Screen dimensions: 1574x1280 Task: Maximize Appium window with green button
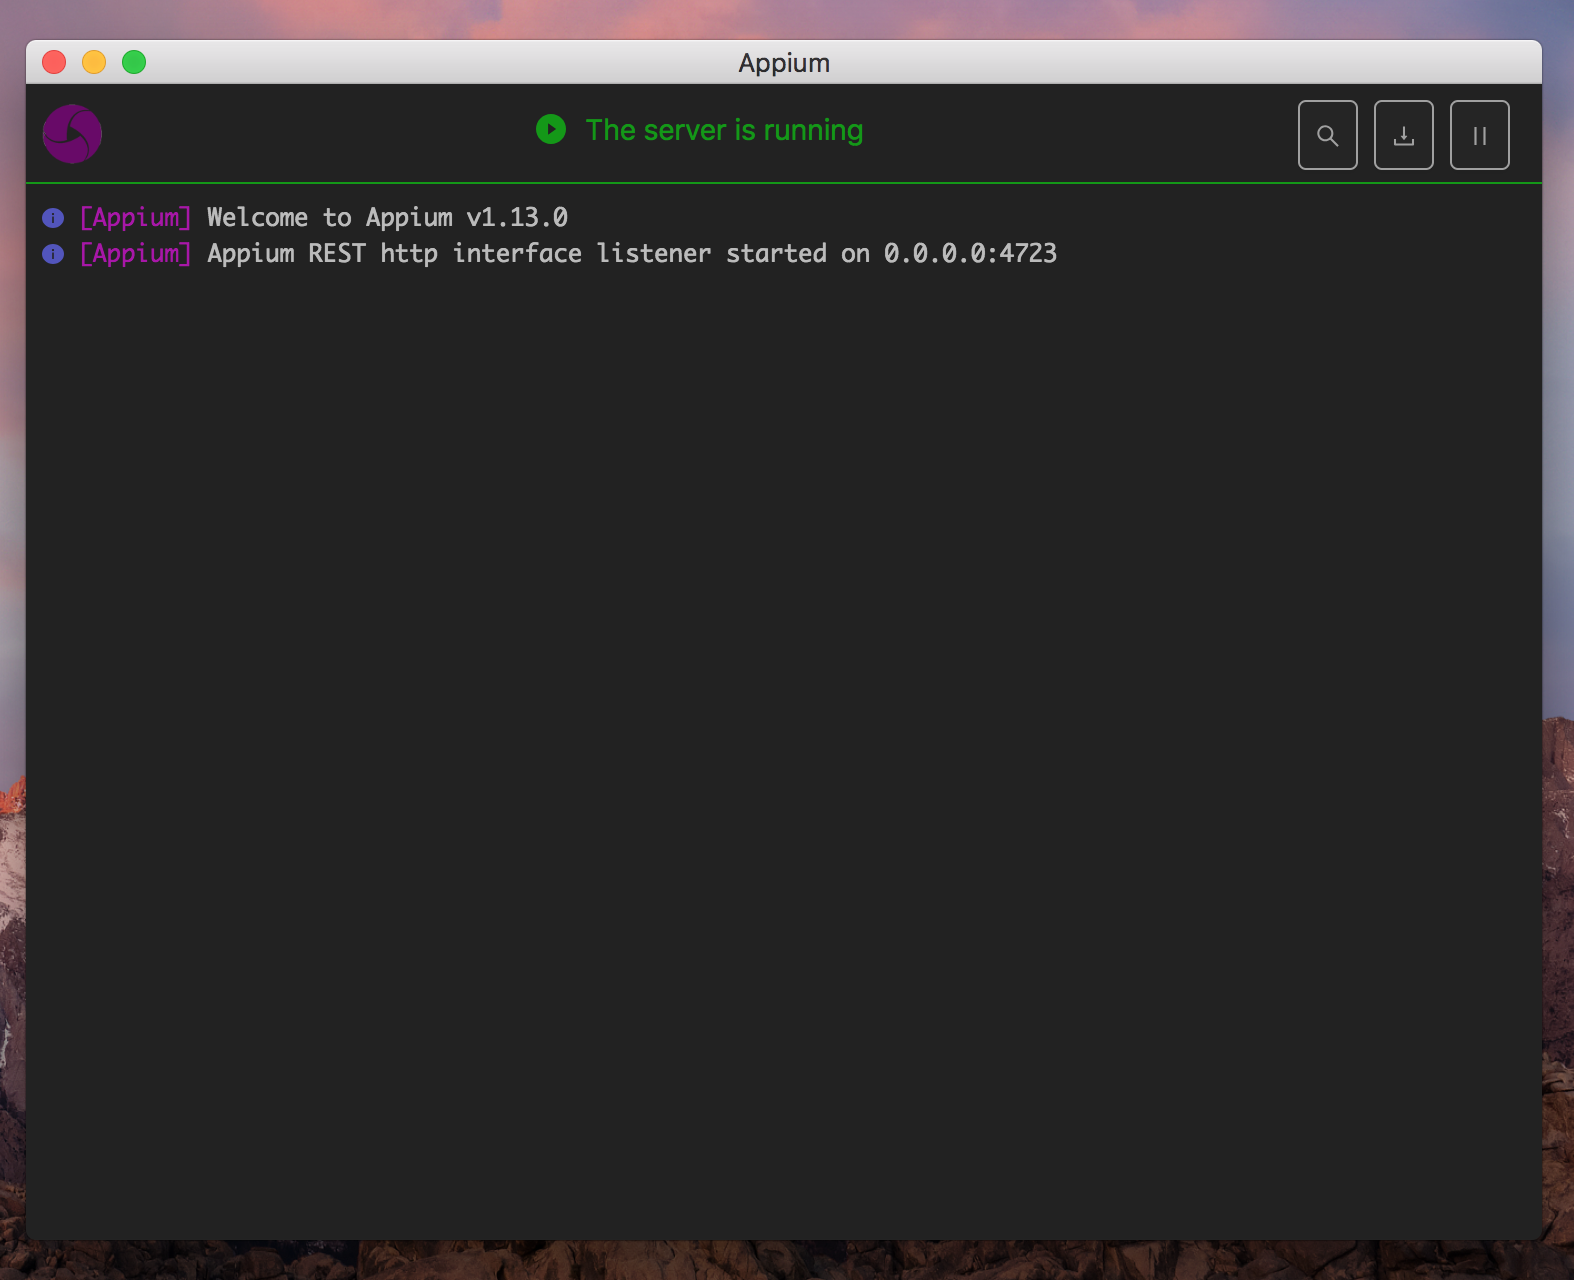[x=134, y=62]
